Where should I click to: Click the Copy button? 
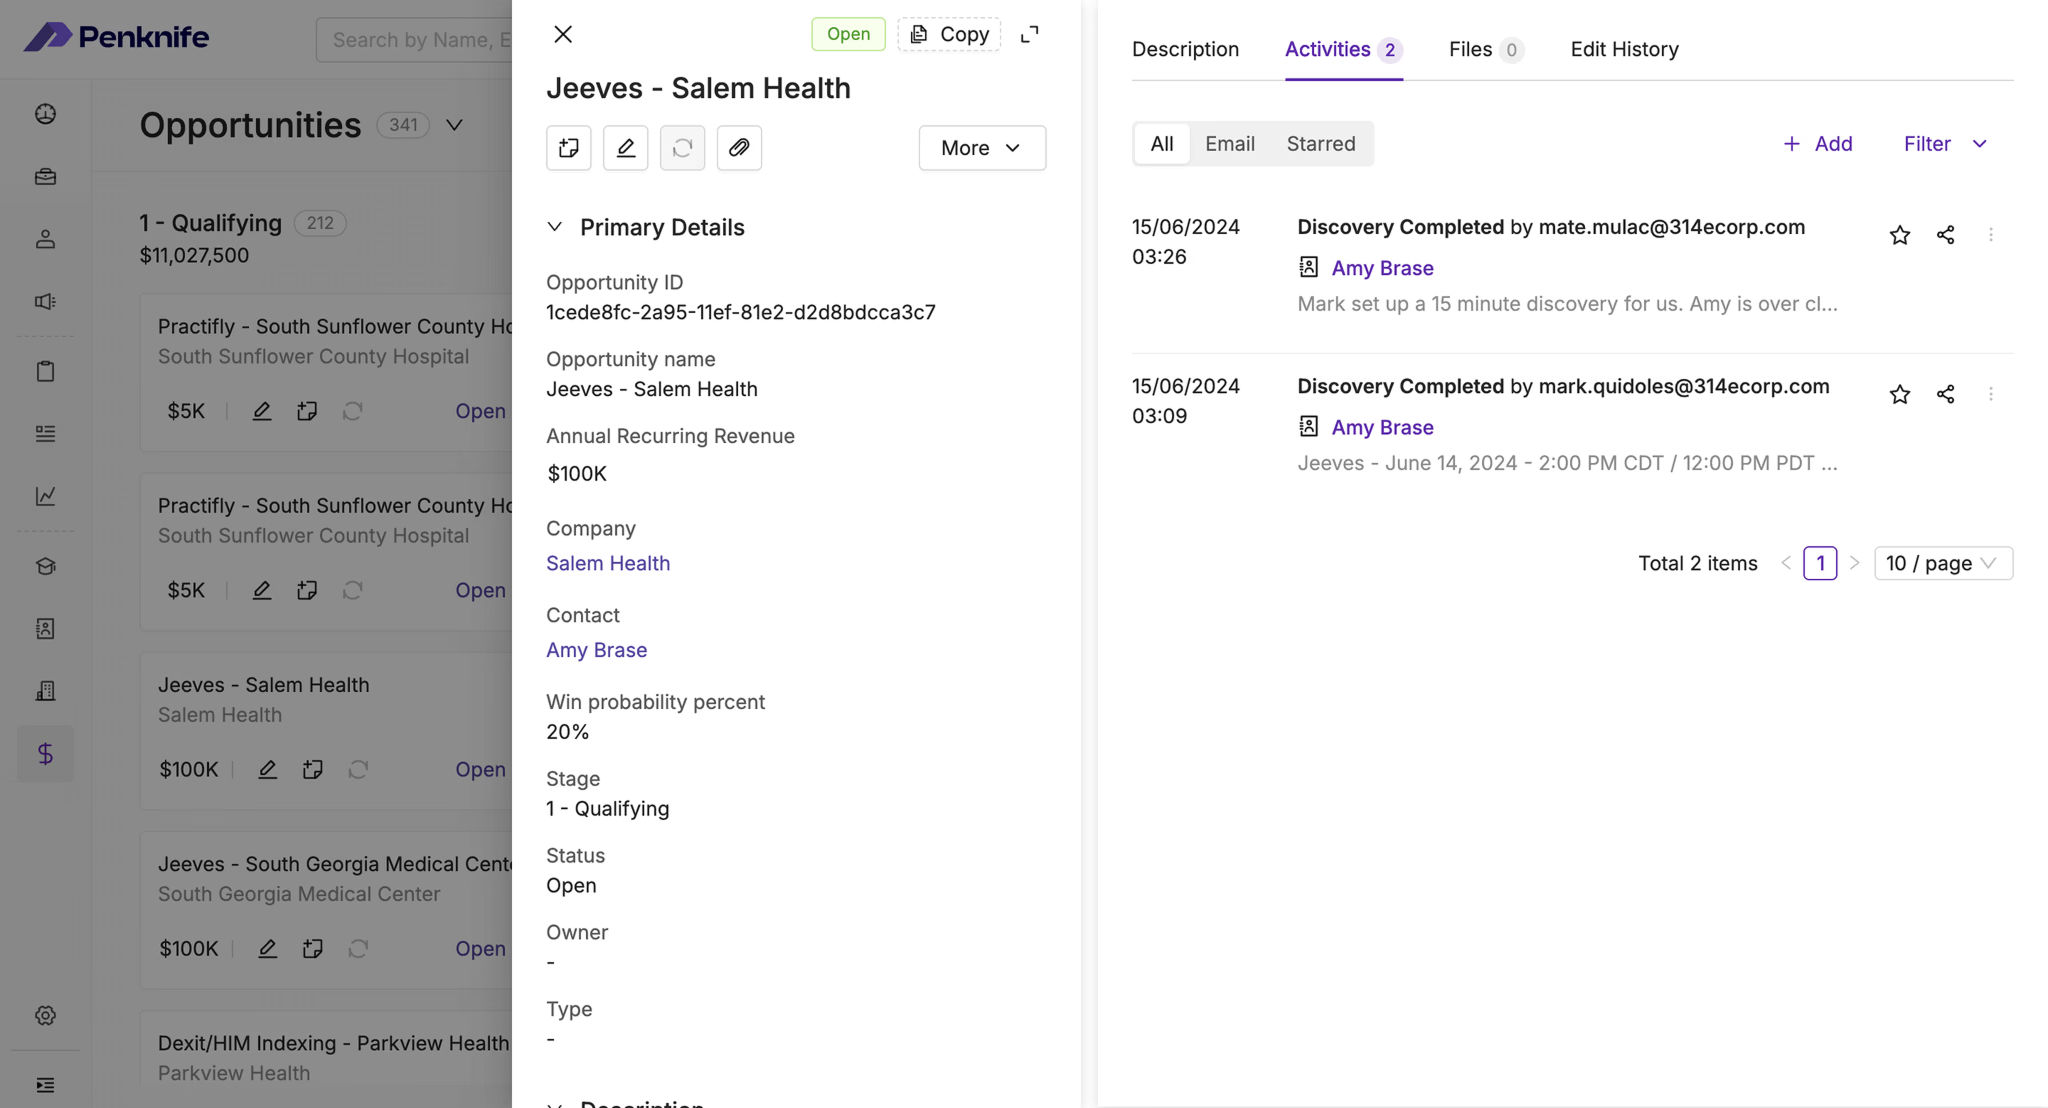pyautogui.click(x=949, y=34)
